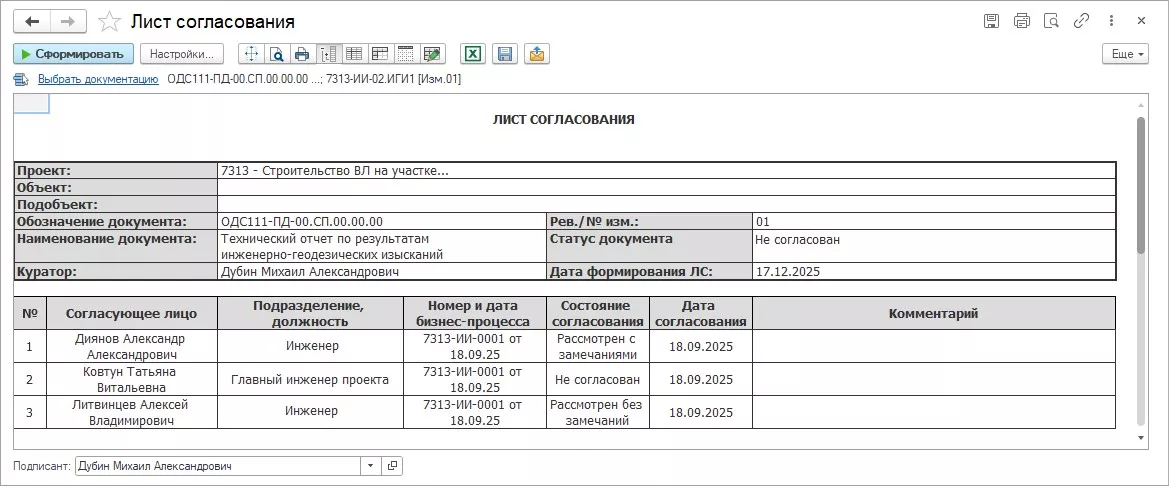Expand the Еще dropdown menu
This screenshot has height=486, width=1169.
click(1124, 54)
